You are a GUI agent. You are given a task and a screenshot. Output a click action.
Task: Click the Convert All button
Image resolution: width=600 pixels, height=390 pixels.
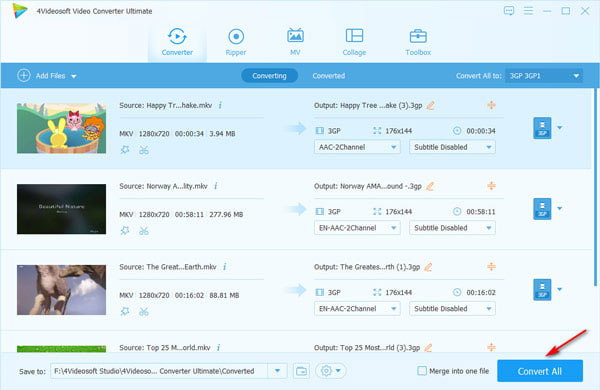point(540,371)
